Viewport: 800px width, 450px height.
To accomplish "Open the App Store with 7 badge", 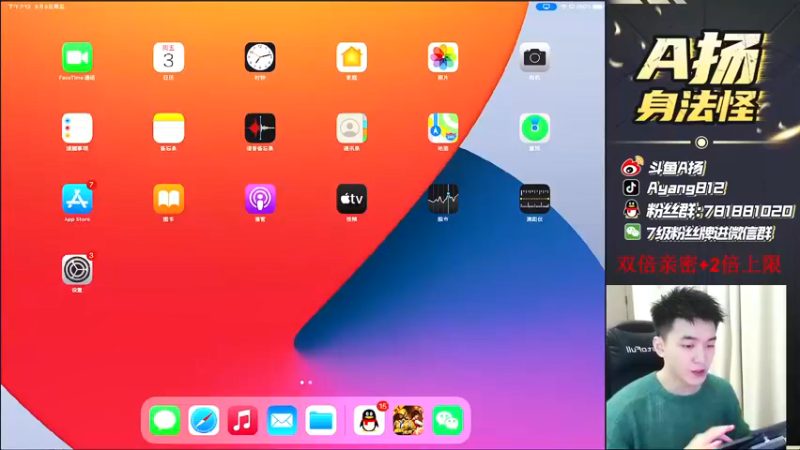I will 77,199.
